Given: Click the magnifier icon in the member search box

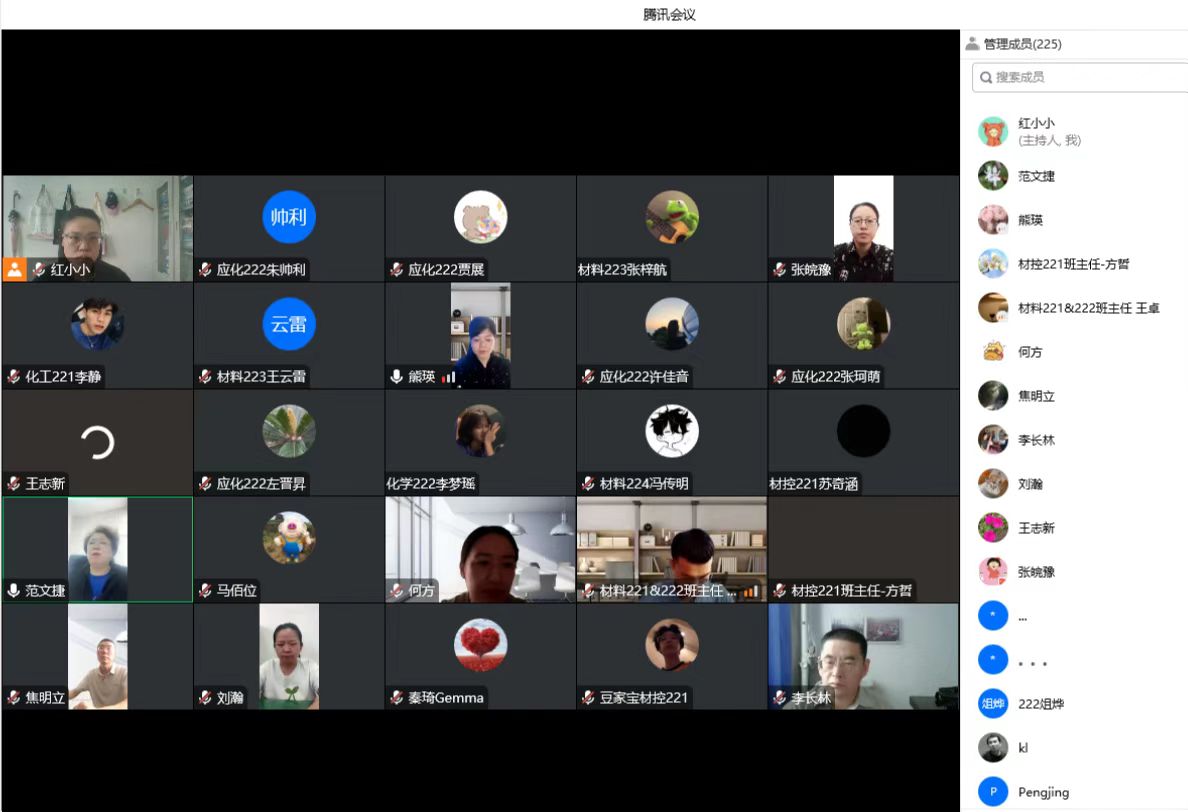Looking at the screenshot, I should pyautogui.click(x=986, y=77).
